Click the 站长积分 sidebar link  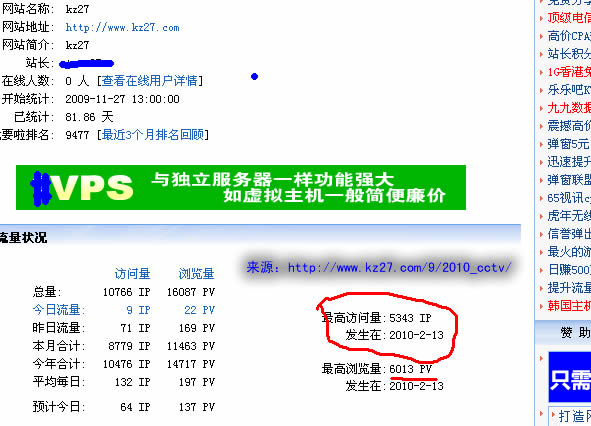coord(569,54)
